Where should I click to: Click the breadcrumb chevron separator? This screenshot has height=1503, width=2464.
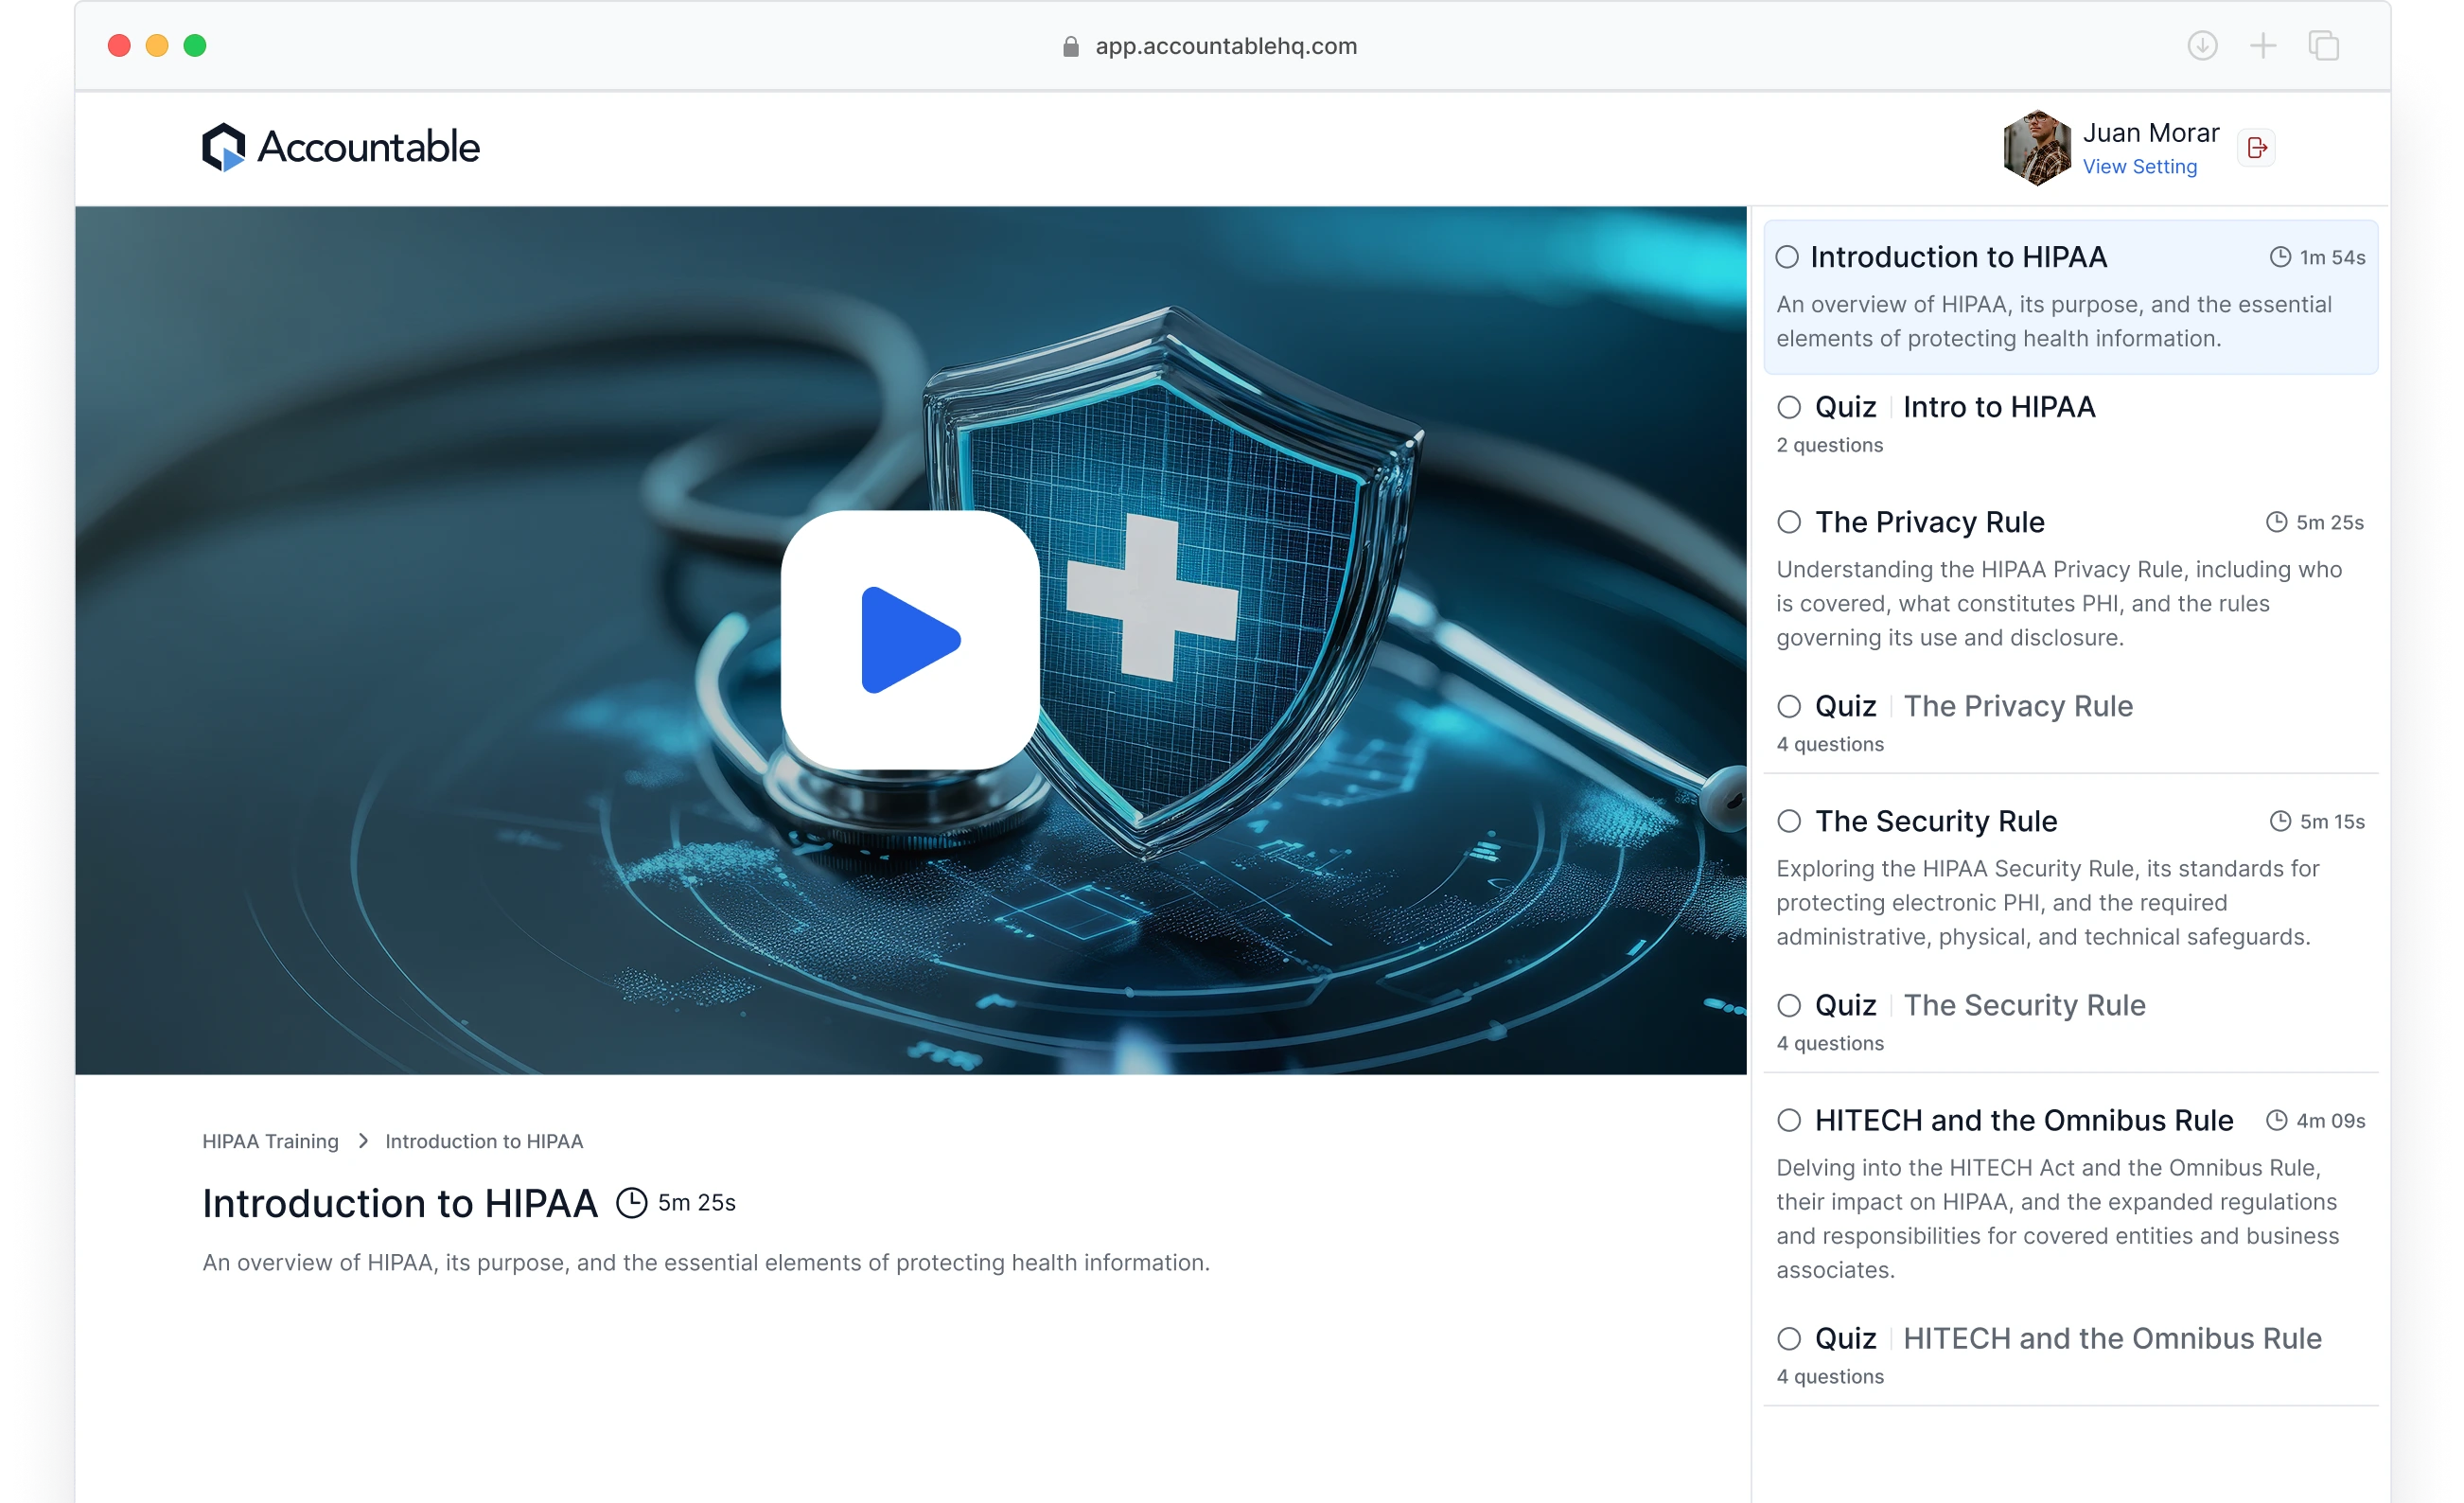tap(363, 1141)
